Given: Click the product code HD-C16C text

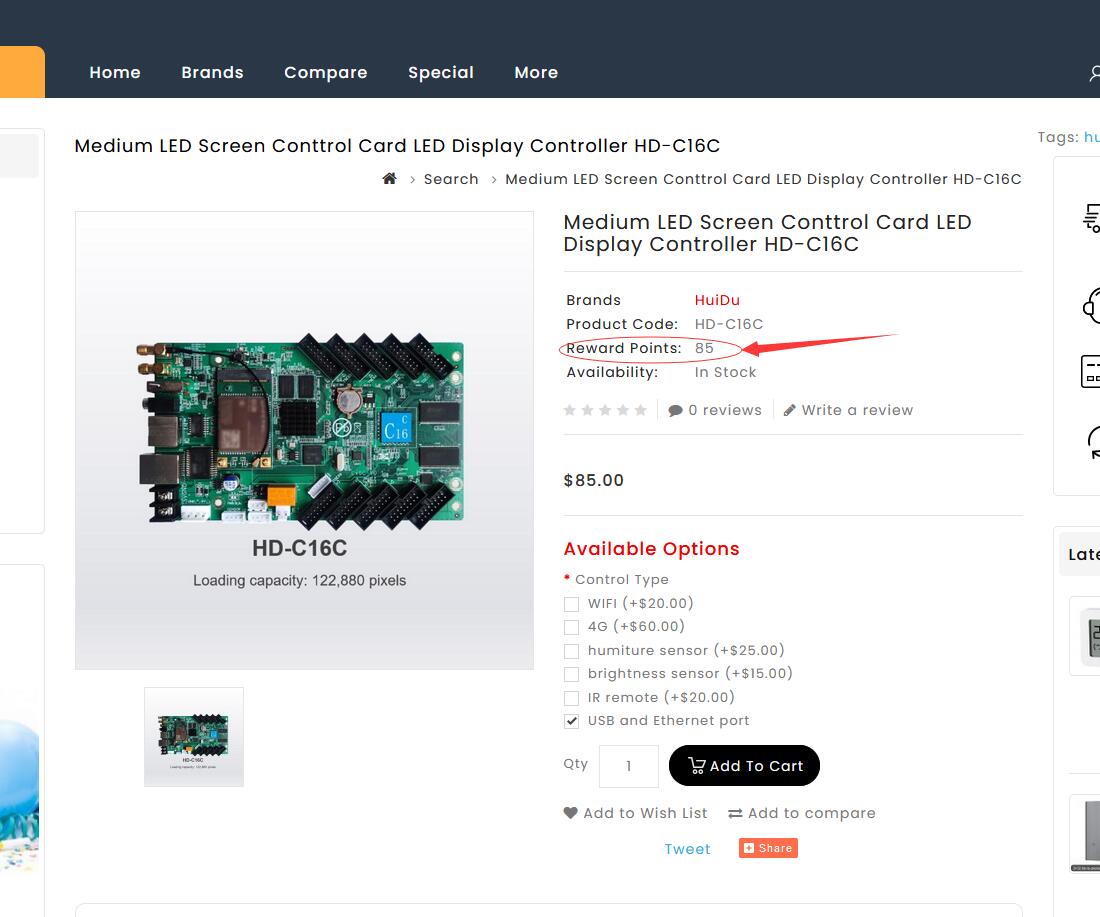Looking at the screenshot, I should point(729,324).
